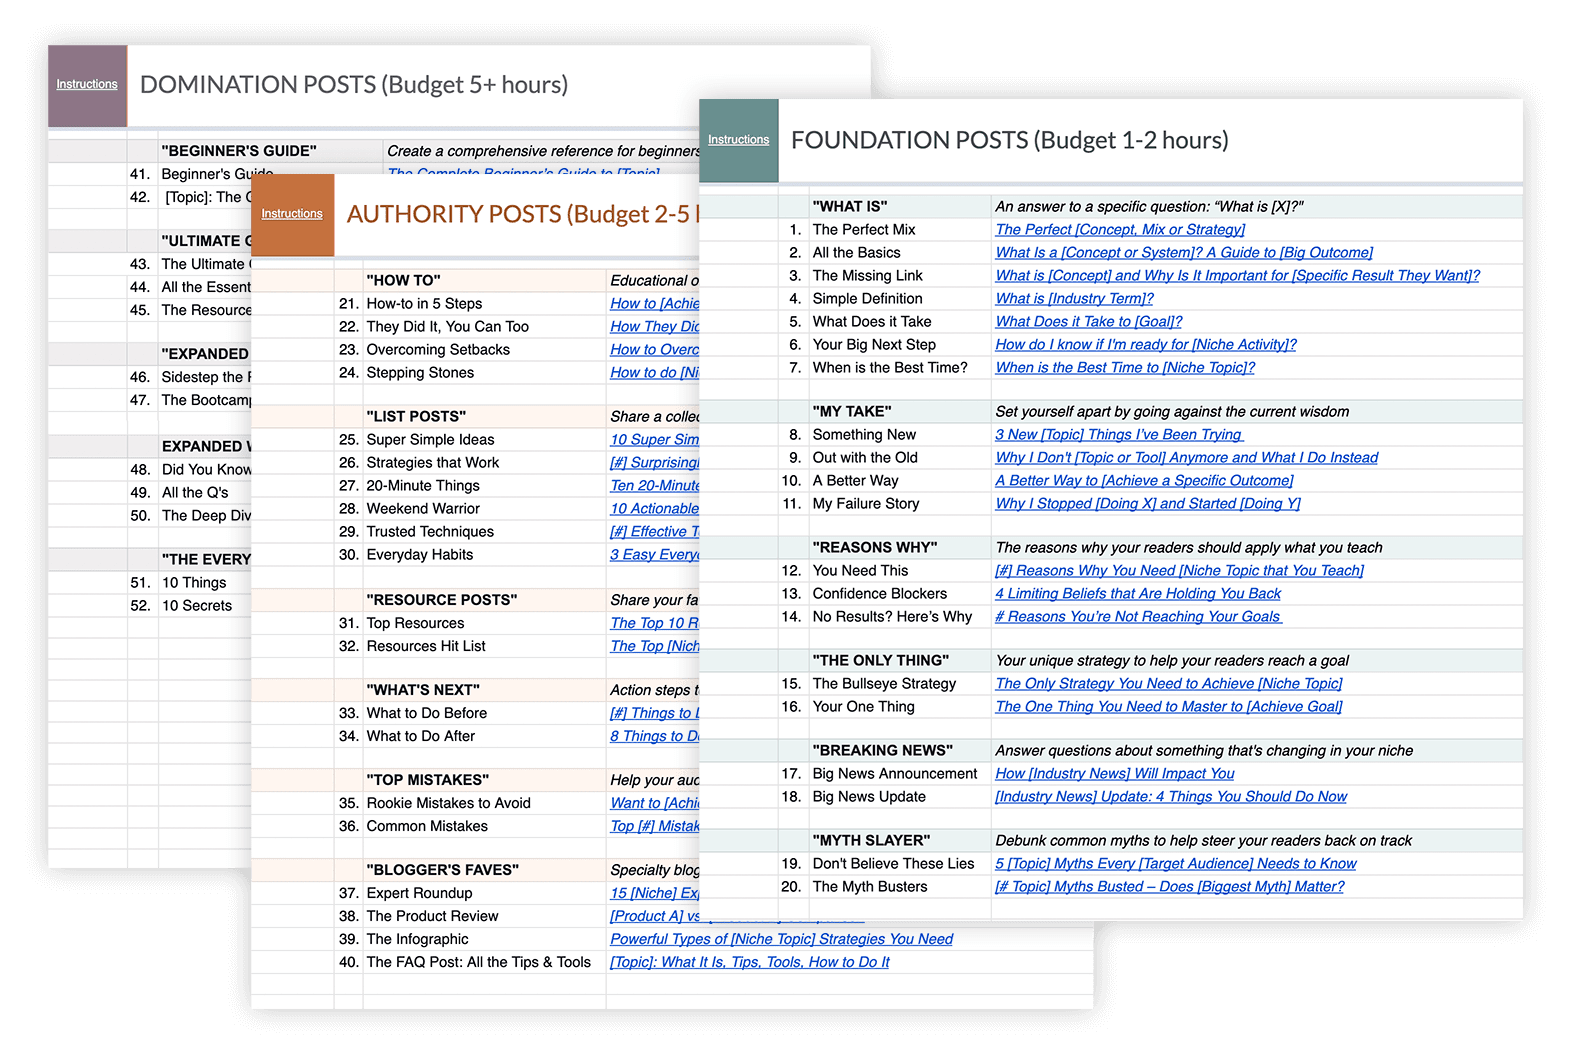Viewport: 1581px width, 1058px height.
Task: Click 'What Does it Take to [Goal]?' link
Action: [x=1088, y=322]
